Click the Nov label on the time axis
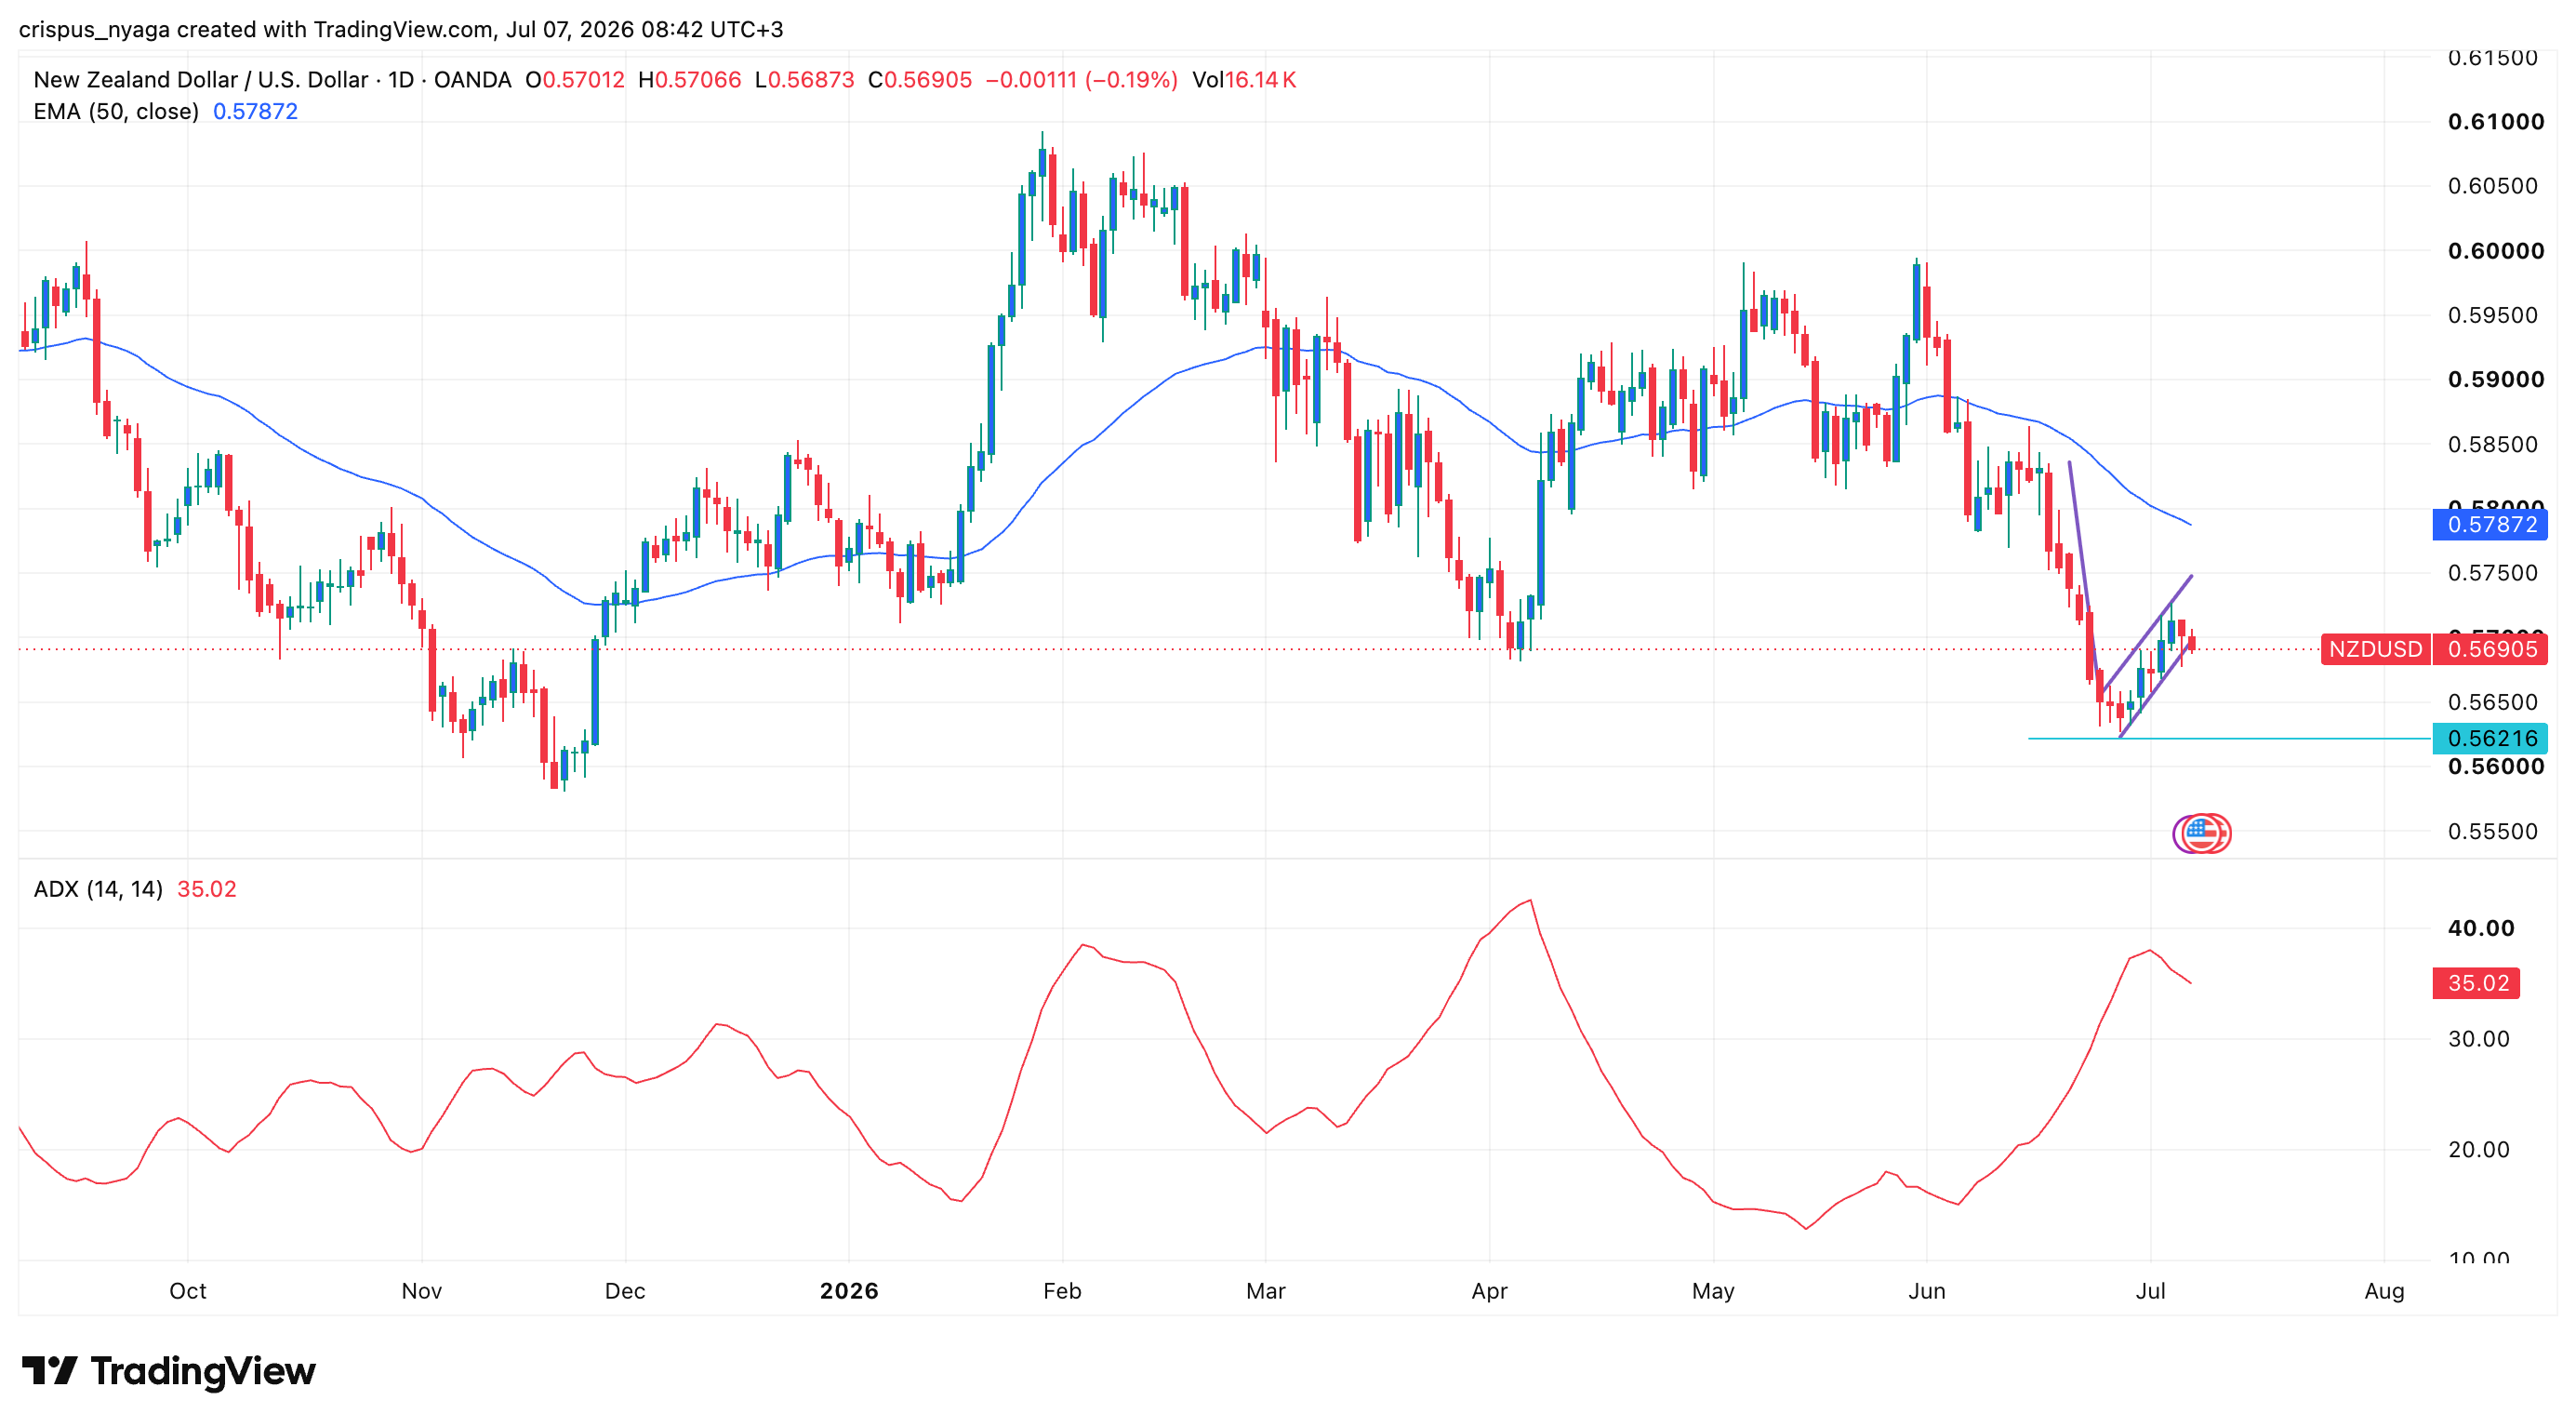The height and width of the screenshot is (1427, 2576). 422,1291
